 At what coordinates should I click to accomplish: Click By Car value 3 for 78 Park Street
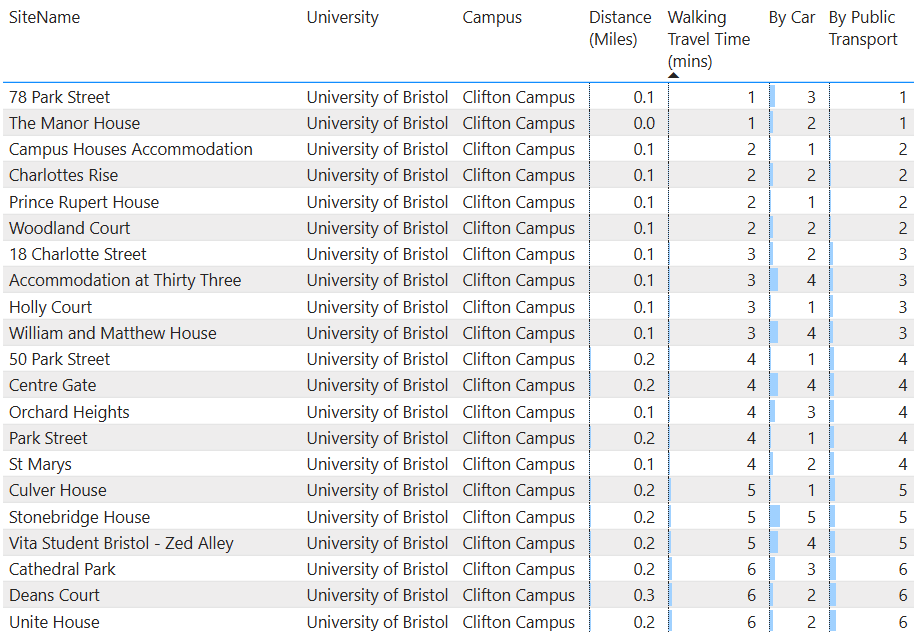coord(811,97)
